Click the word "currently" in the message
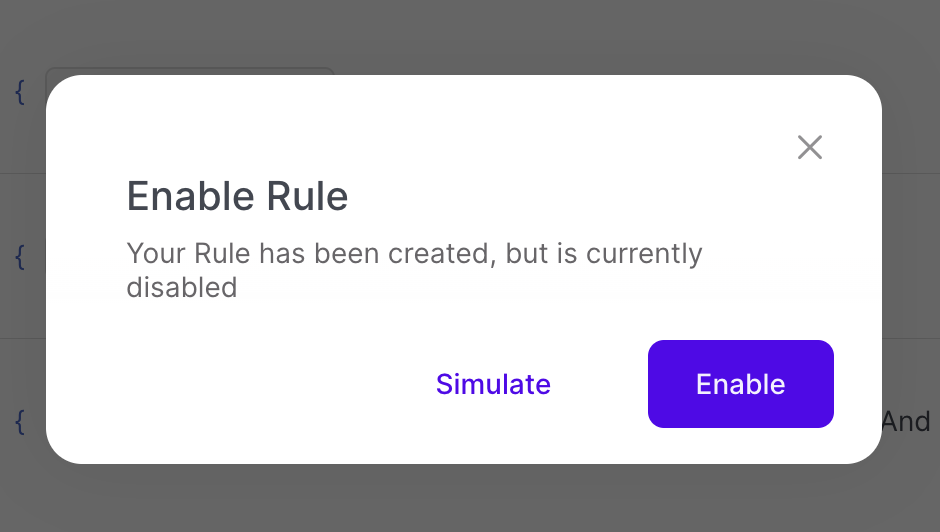Viewport: 940px width, 532px height. point(644,253)
